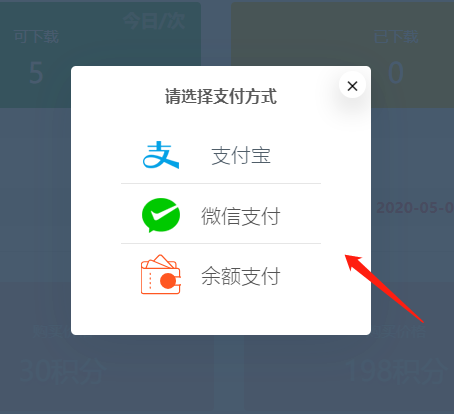Click the red arrow annotation
Screen dimensions: 454x414
coord(384,288)
